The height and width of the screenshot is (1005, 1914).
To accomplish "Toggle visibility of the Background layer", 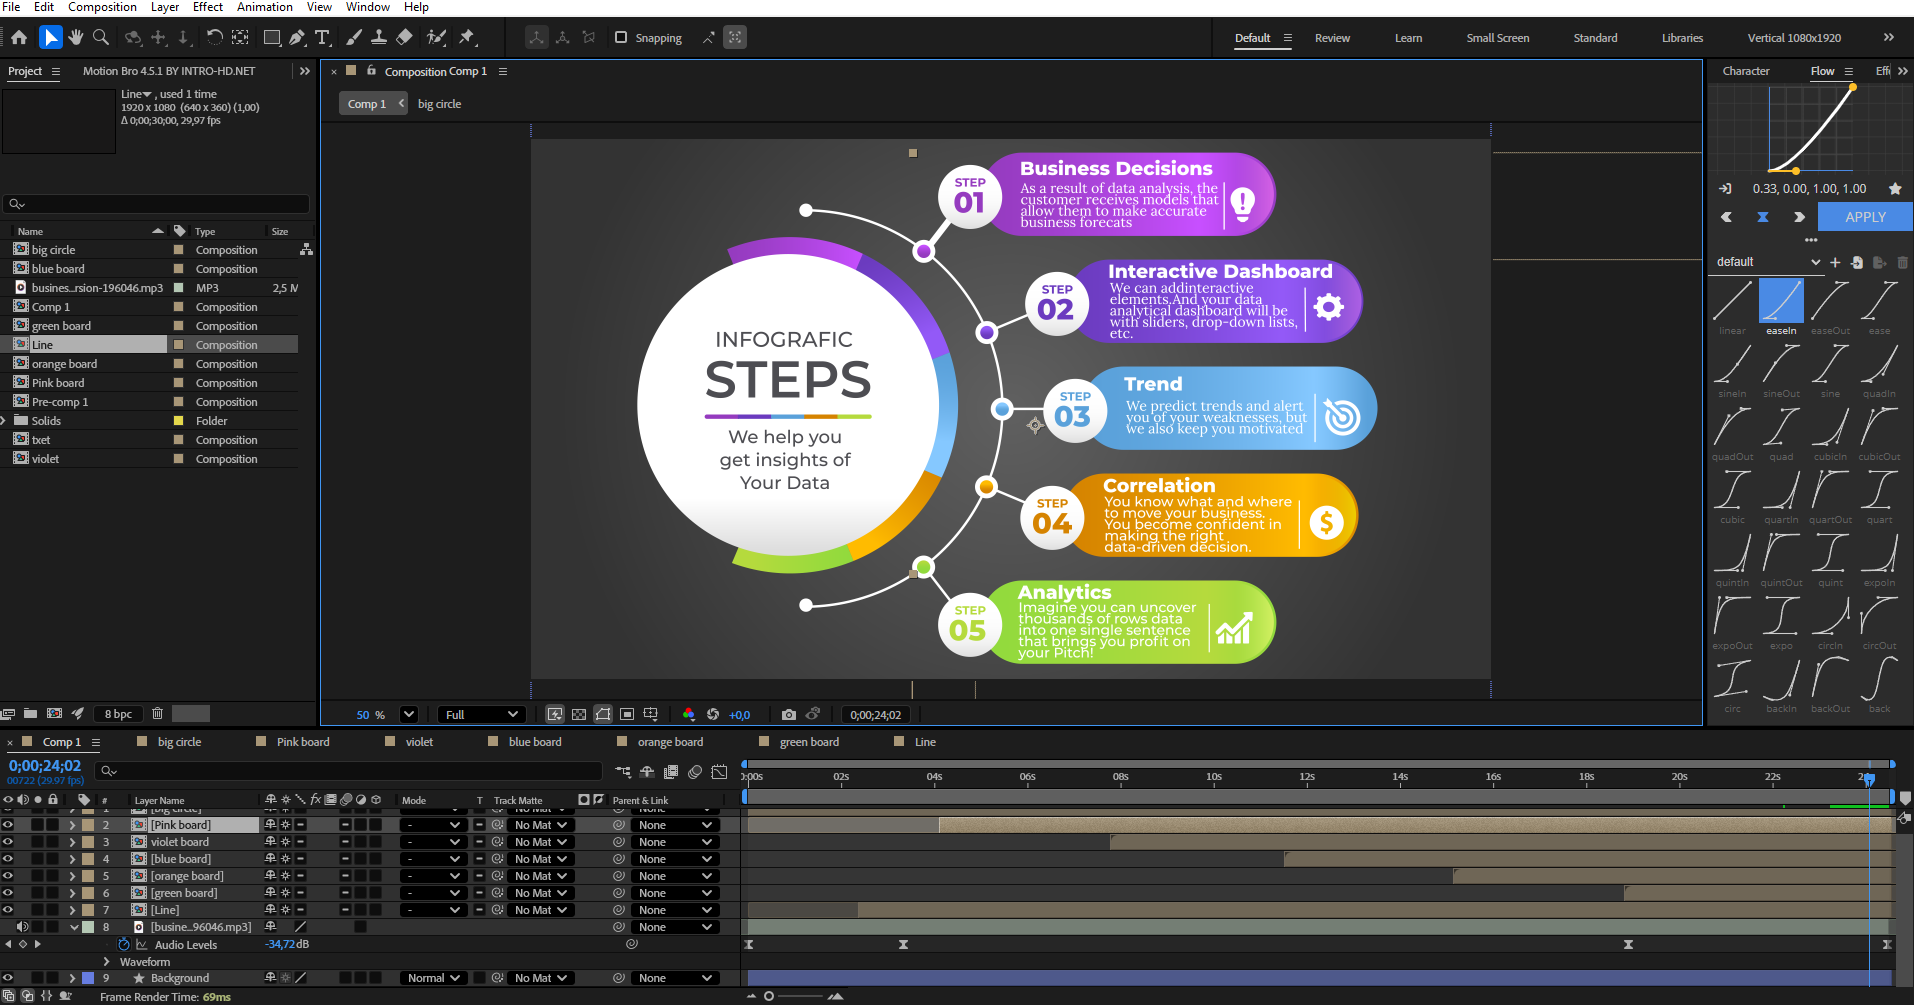I will click(x=8, y=978).
